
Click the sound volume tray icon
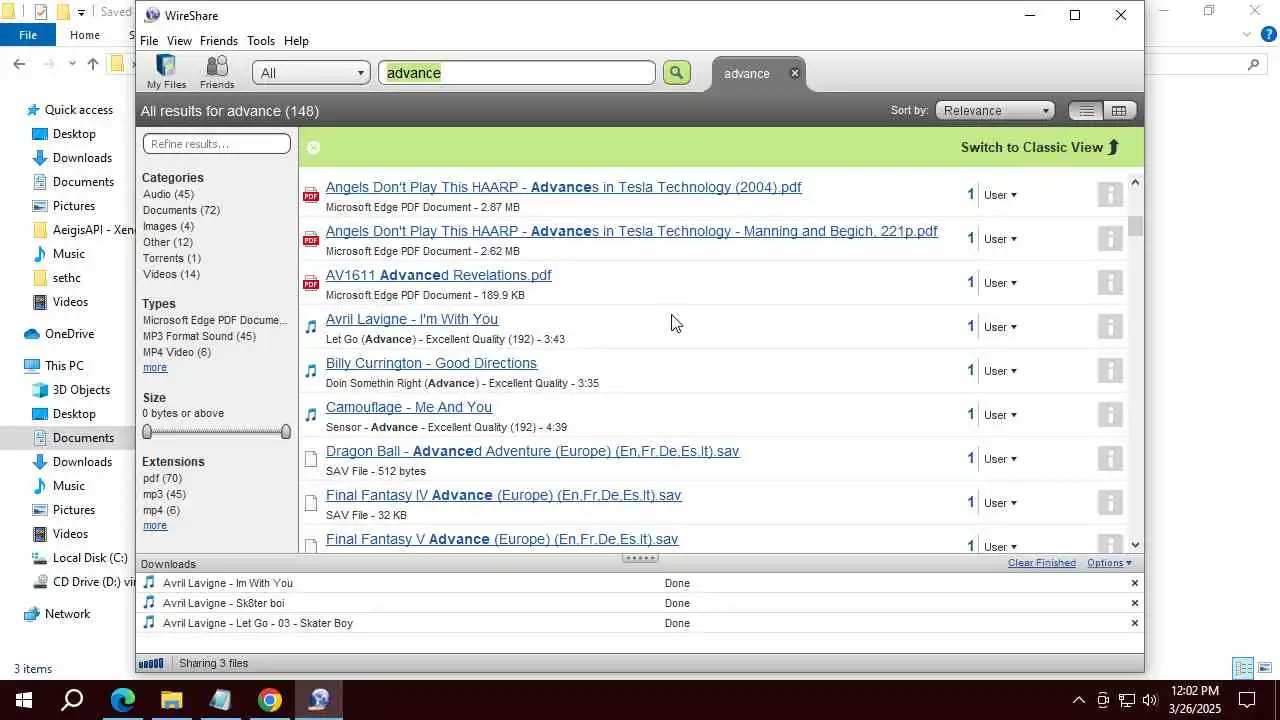point(1150,700)
